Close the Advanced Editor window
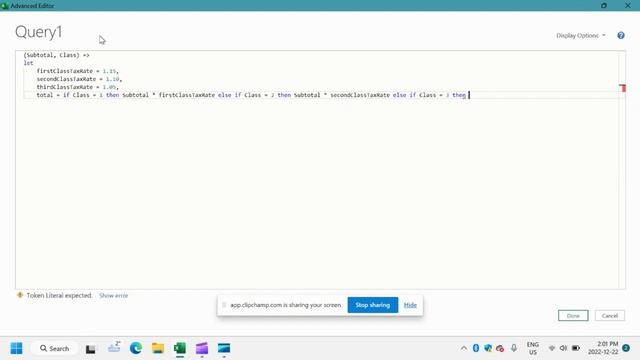Image resolution: width=640 pixels, height=360 pixels. pyautogui.click(x=628, y=5)
